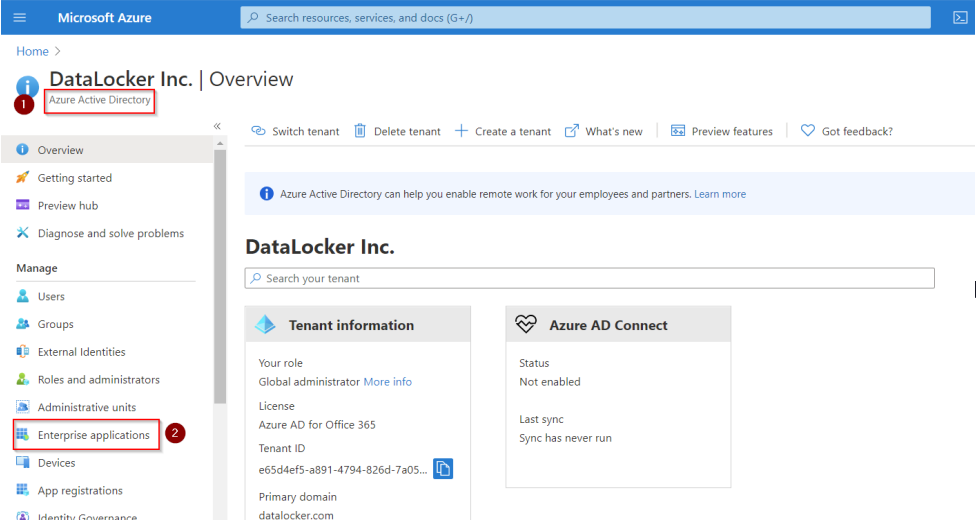The image size is (976, 525).
Task: Click the Home breadcrumb link
Action: pos(32,51)
